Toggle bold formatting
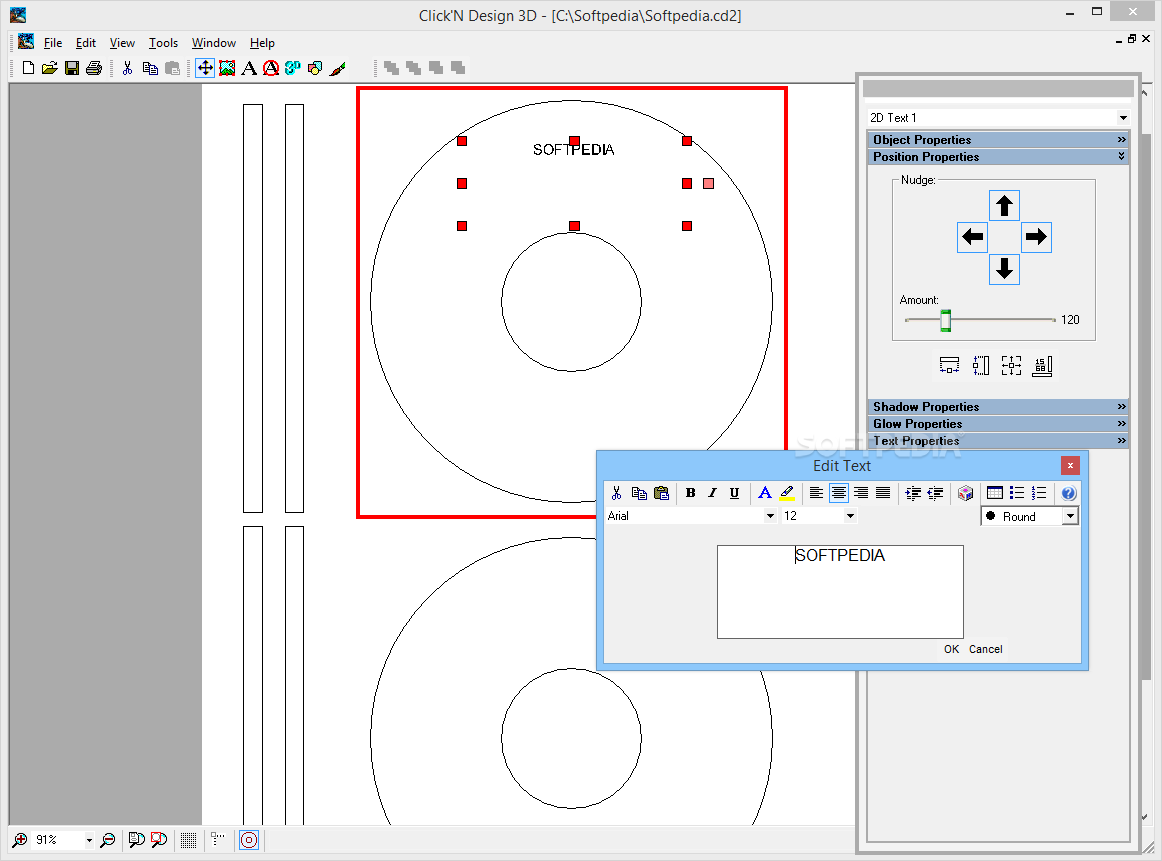1162x861 pixels. tap(691, 493)
